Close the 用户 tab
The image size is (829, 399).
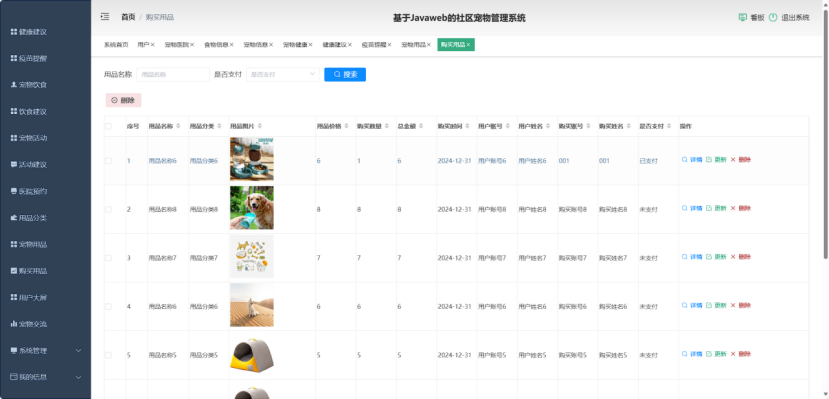pos(153,45)
